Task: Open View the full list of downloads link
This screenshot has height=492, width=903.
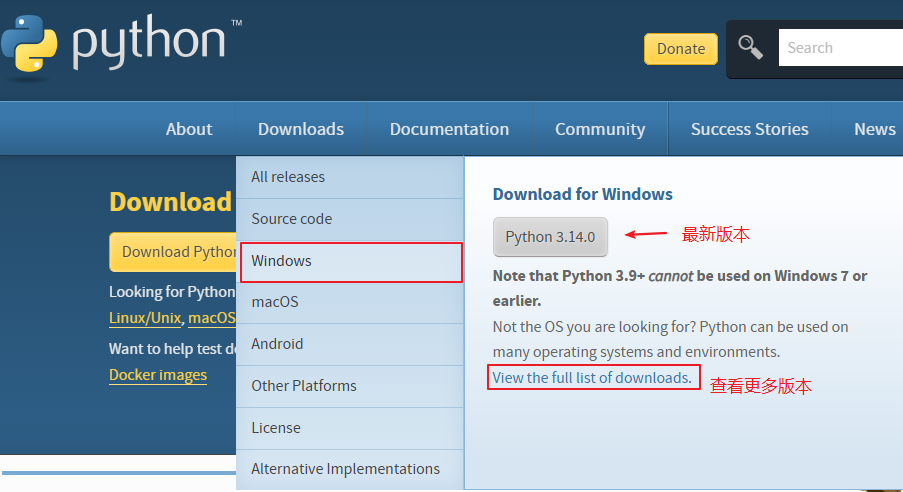Action: (592, 378)
